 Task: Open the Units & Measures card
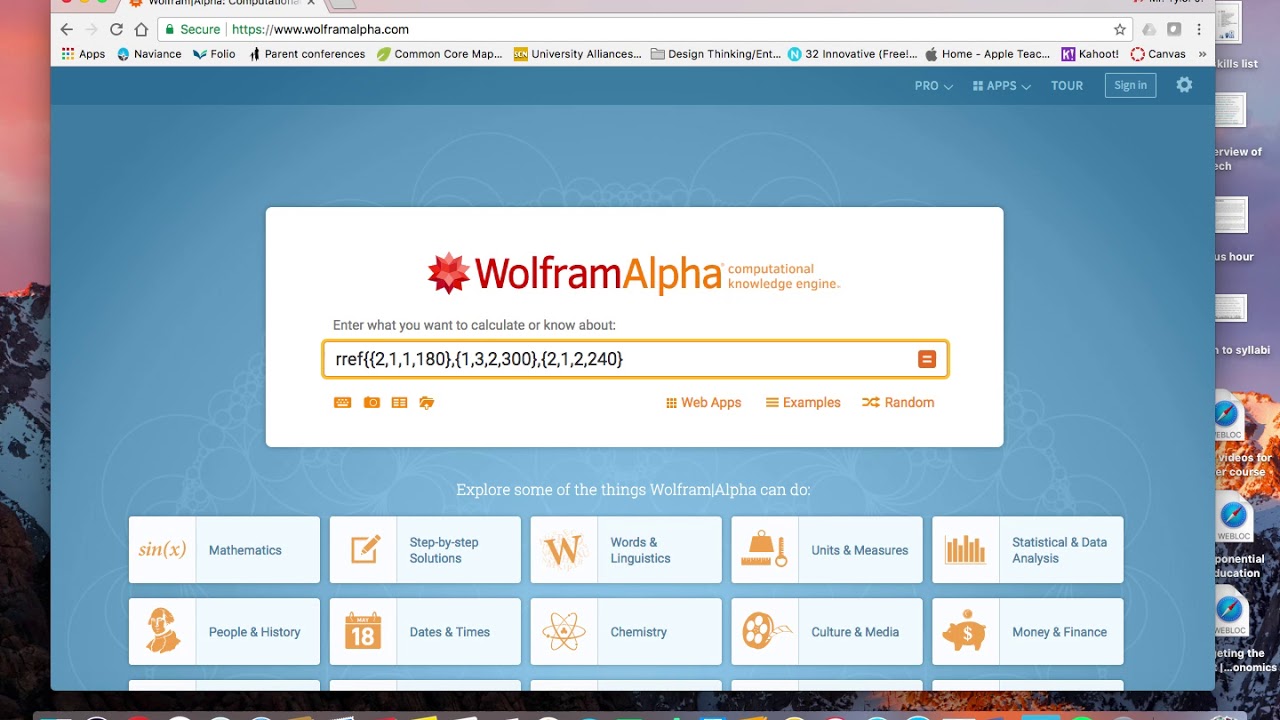pyautogui.click(x=827, y=550)
